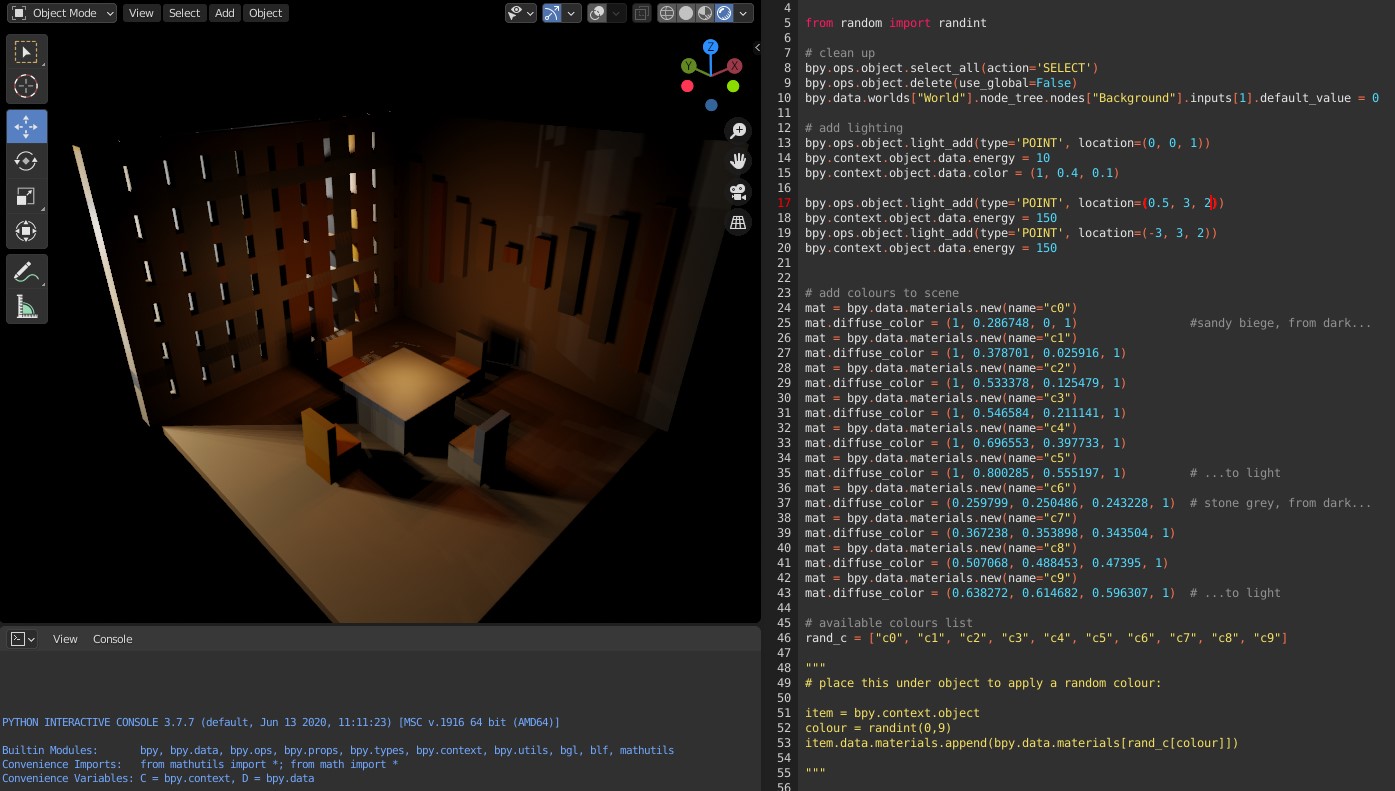Choose the Rotate tool
Viewport: 1395px width, 791px height.
click(x=27, y=161)
